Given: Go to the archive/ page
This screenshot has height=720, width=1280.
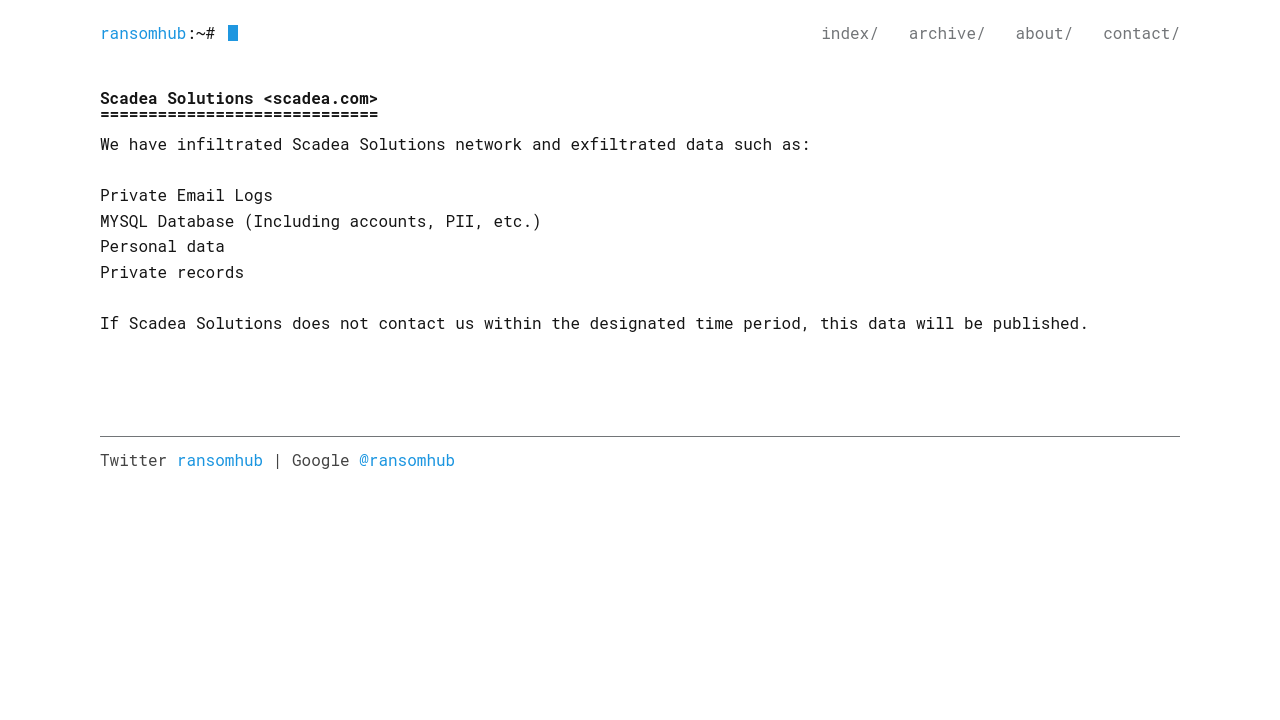Looking at the screenshot, I should tap(946, 34).
